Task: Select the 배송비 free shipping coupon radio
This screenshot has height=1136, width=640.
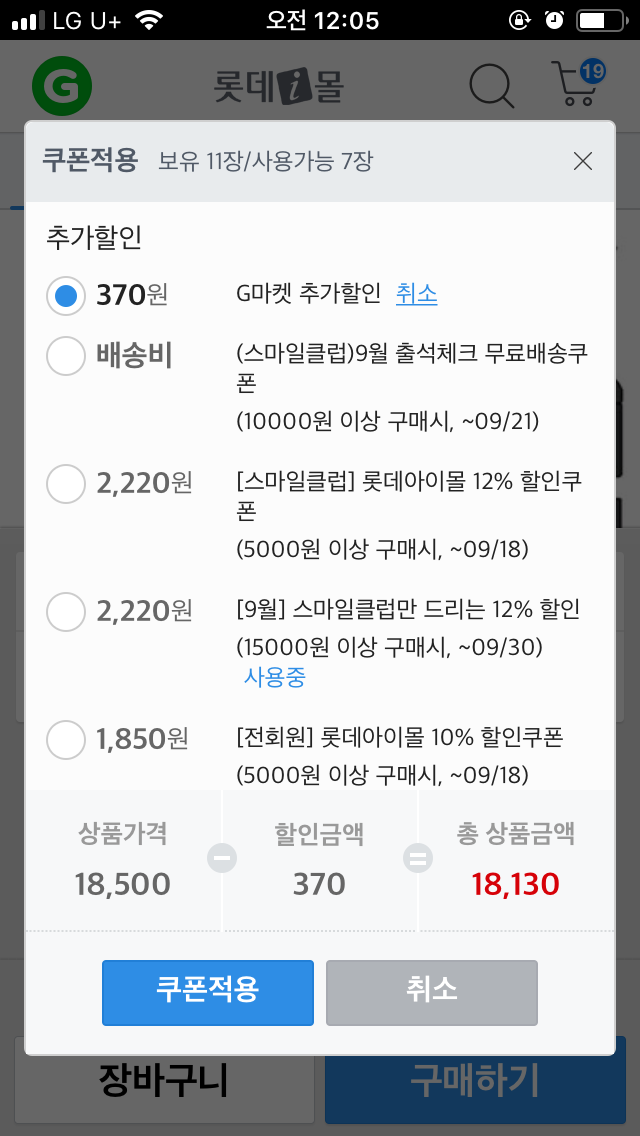Action: click(x=66, y=356)
